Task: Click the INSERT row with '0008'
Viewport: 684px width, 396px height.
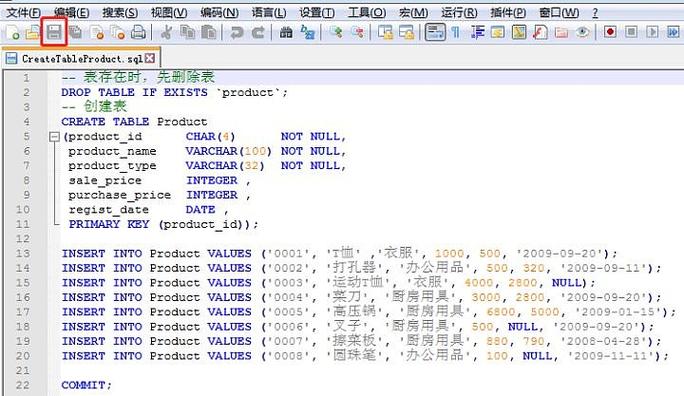Action: pyautogui.click(x=365, y=356)
